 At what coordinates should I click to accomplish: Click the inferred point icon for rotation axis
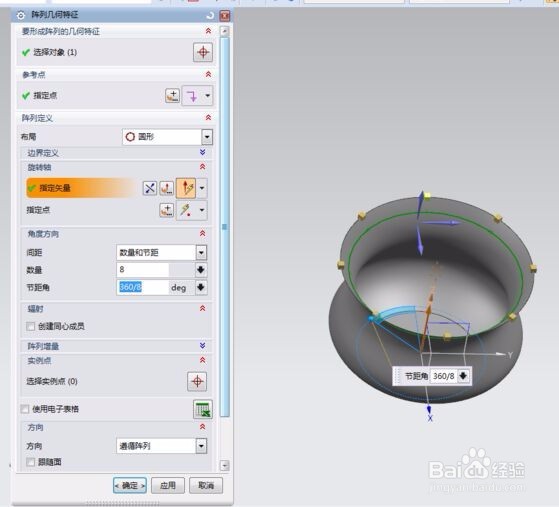186,210
